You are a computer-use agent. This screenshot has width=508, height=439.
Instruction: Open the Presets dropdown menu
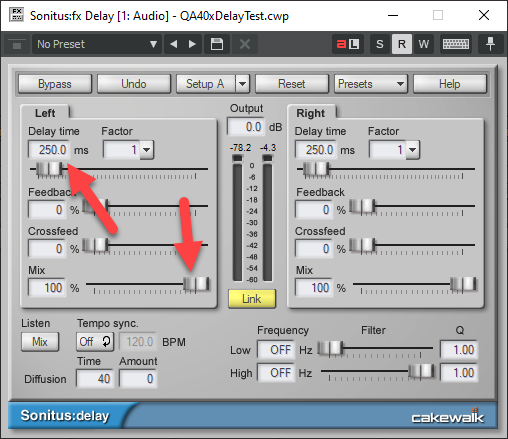(x=371, y=84)
